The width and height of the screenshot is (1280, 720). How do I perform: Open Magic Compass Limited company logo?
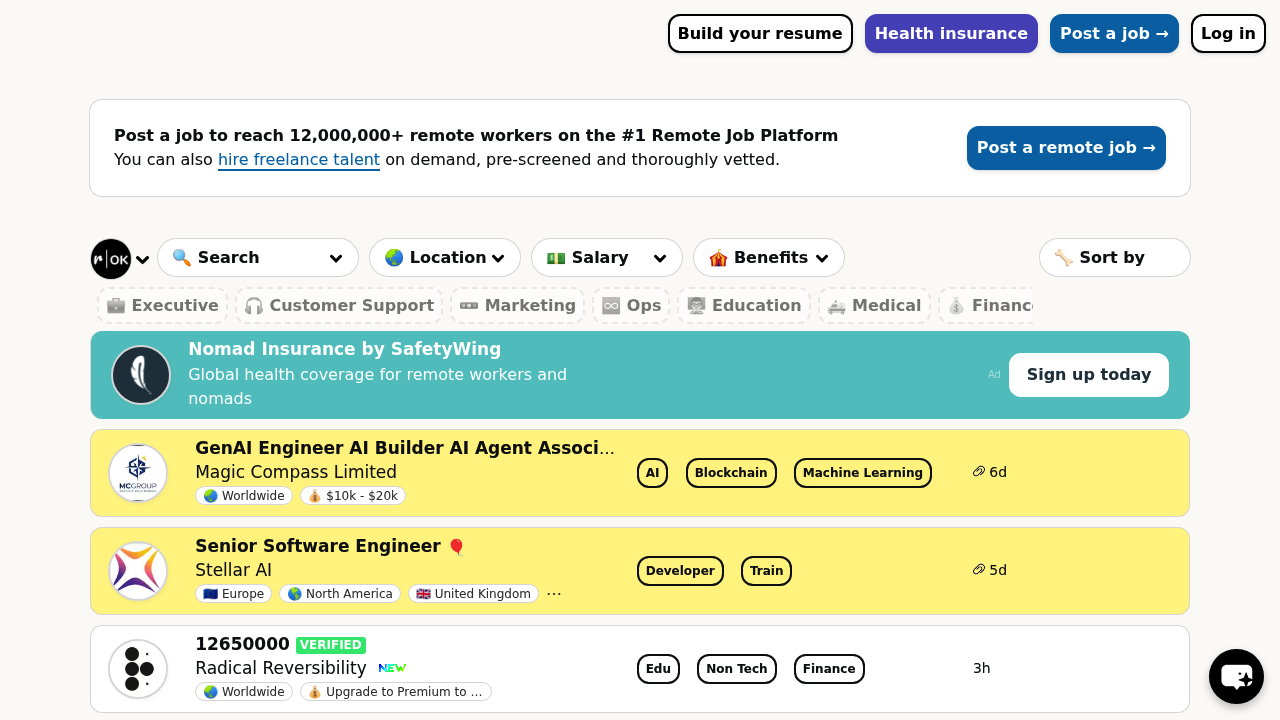point(138,473)
